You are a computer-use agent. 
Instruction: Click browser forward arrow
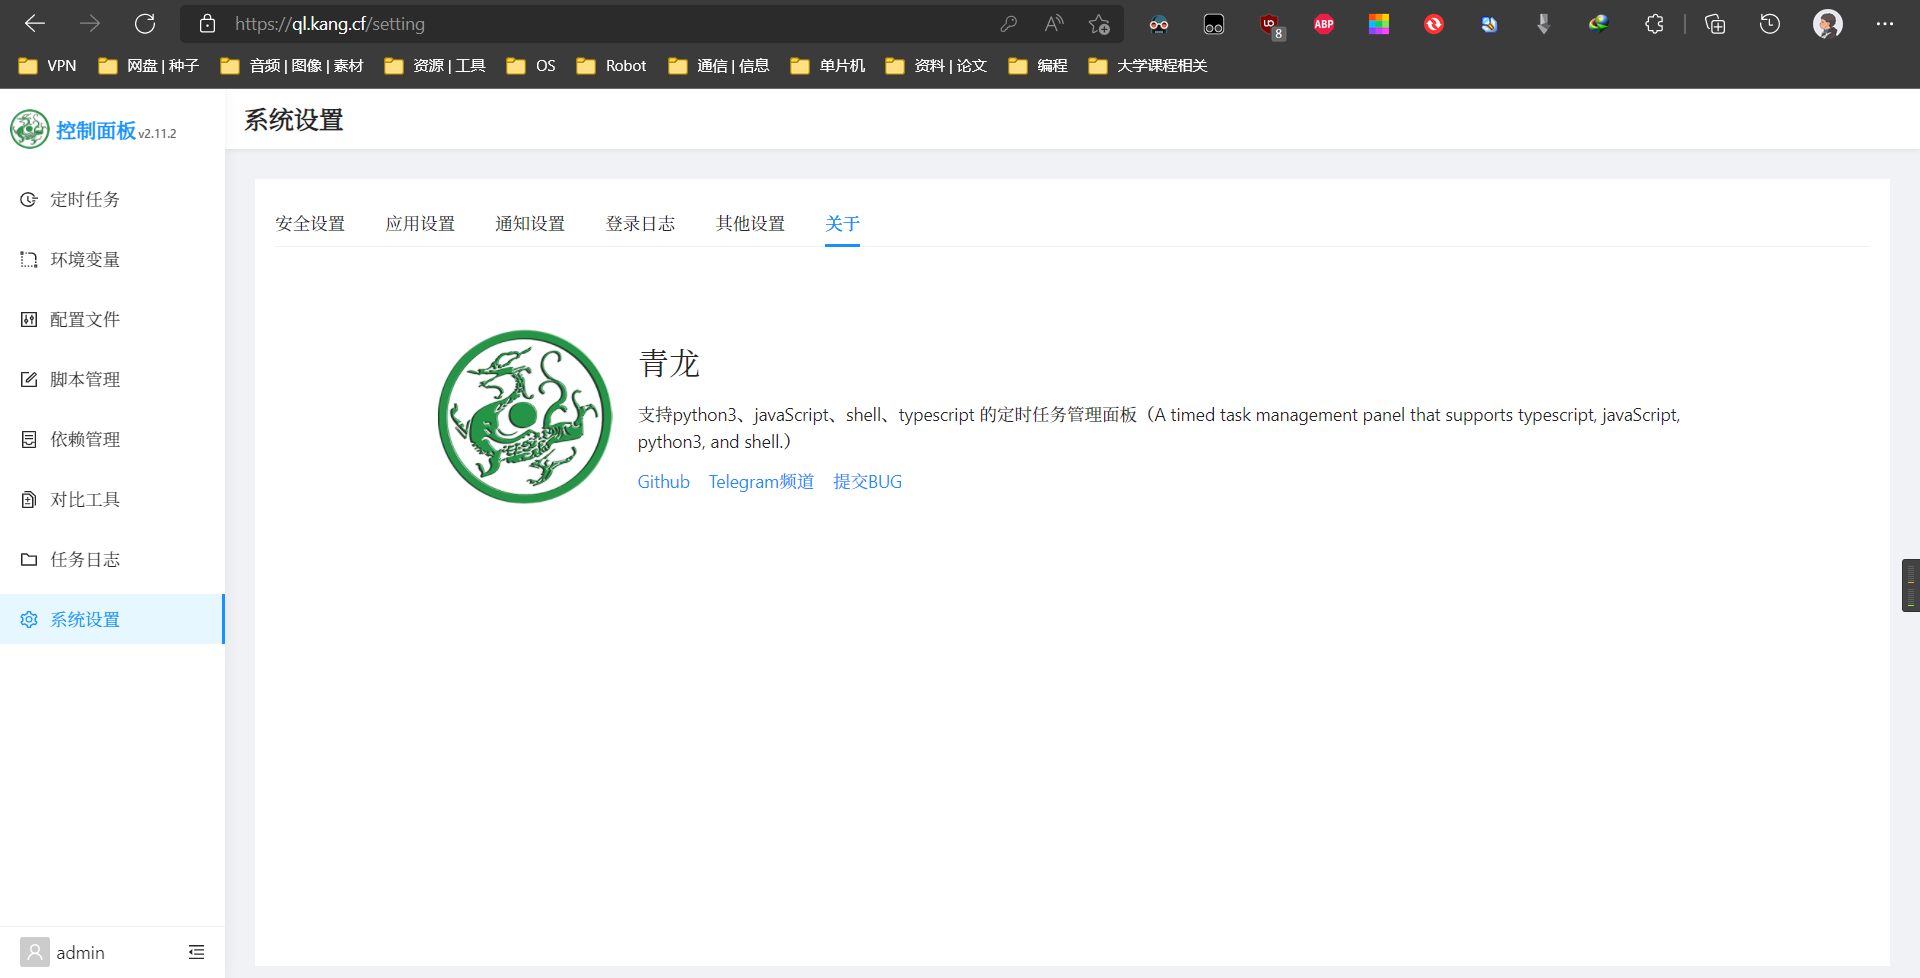pos(90,23)
